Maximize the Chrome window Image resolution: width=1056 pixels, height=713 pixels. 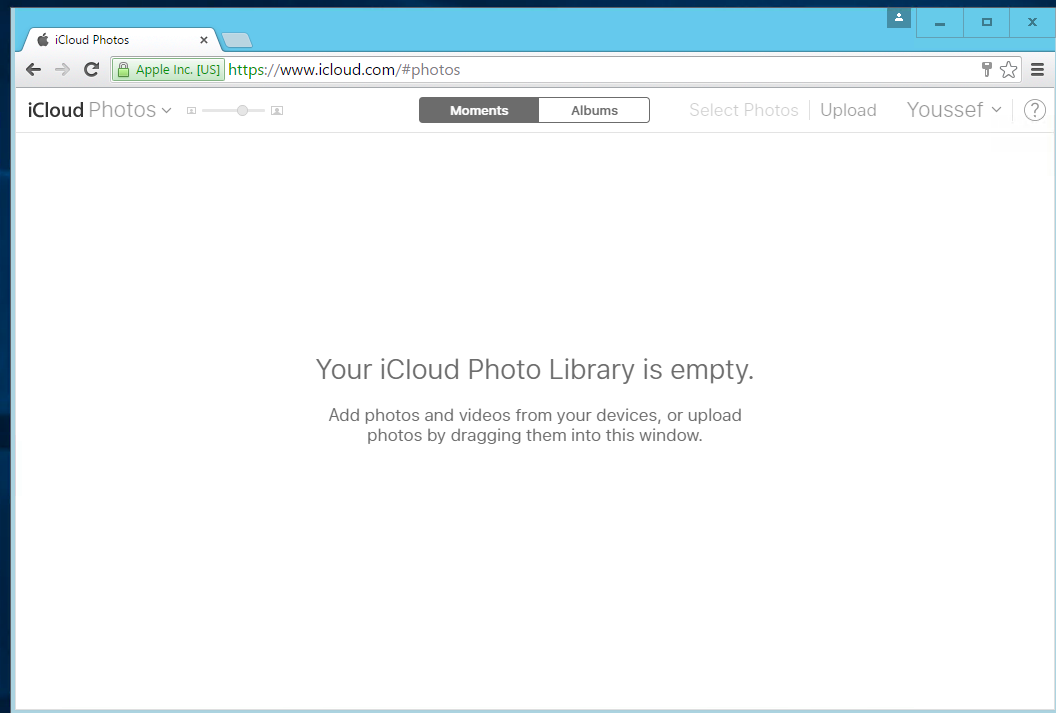click(x=987, y=23)
